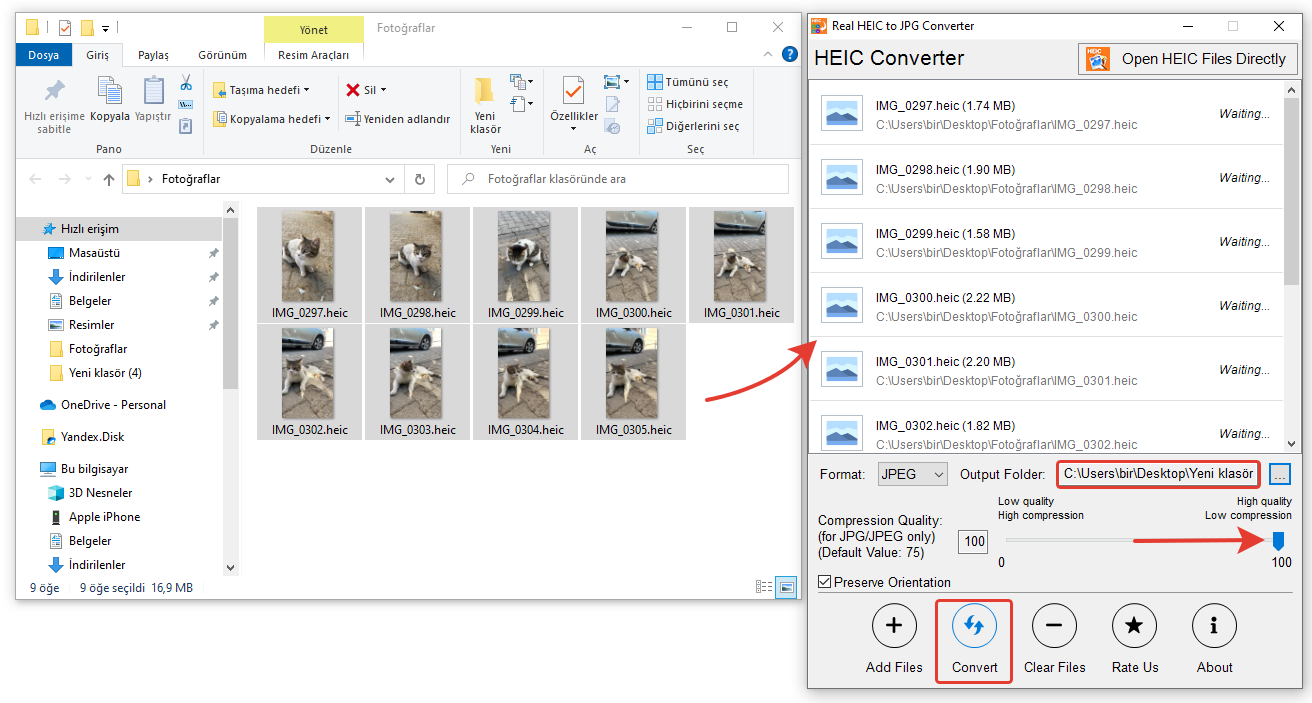This screenshot has height=703, width=1312.
Task: Click the Add Files plus icon
Action: pyautogui.click(x=894, y=627)
